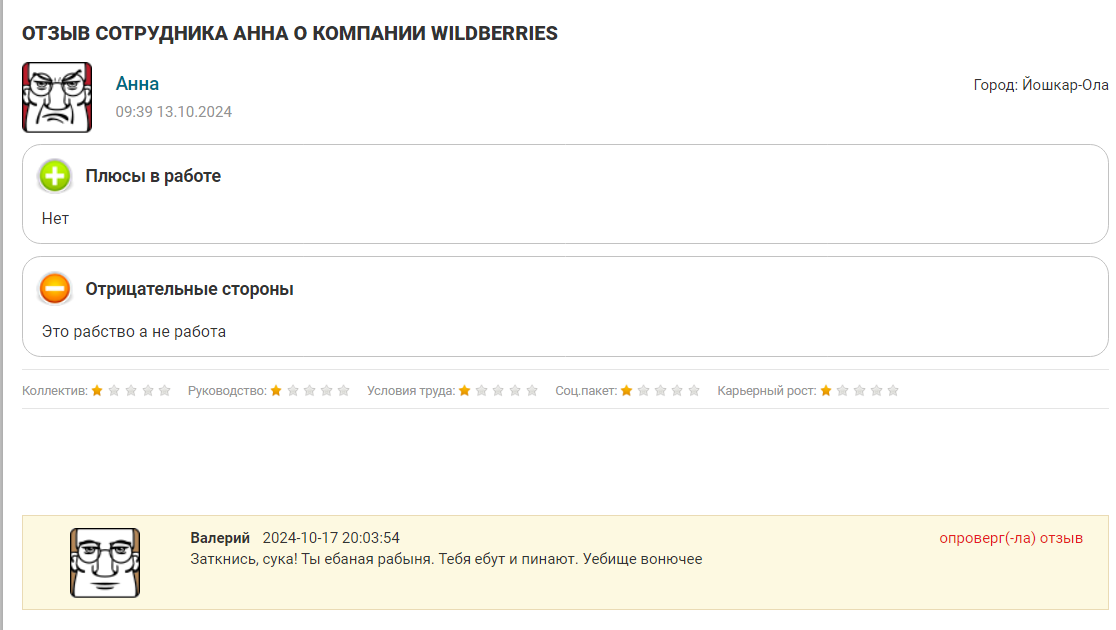Click the 'Отрицательные стороны' section header
Image resolution: width=1116 pixels, height=630 pixels.
pyautogui.click(x=189, y=289)
